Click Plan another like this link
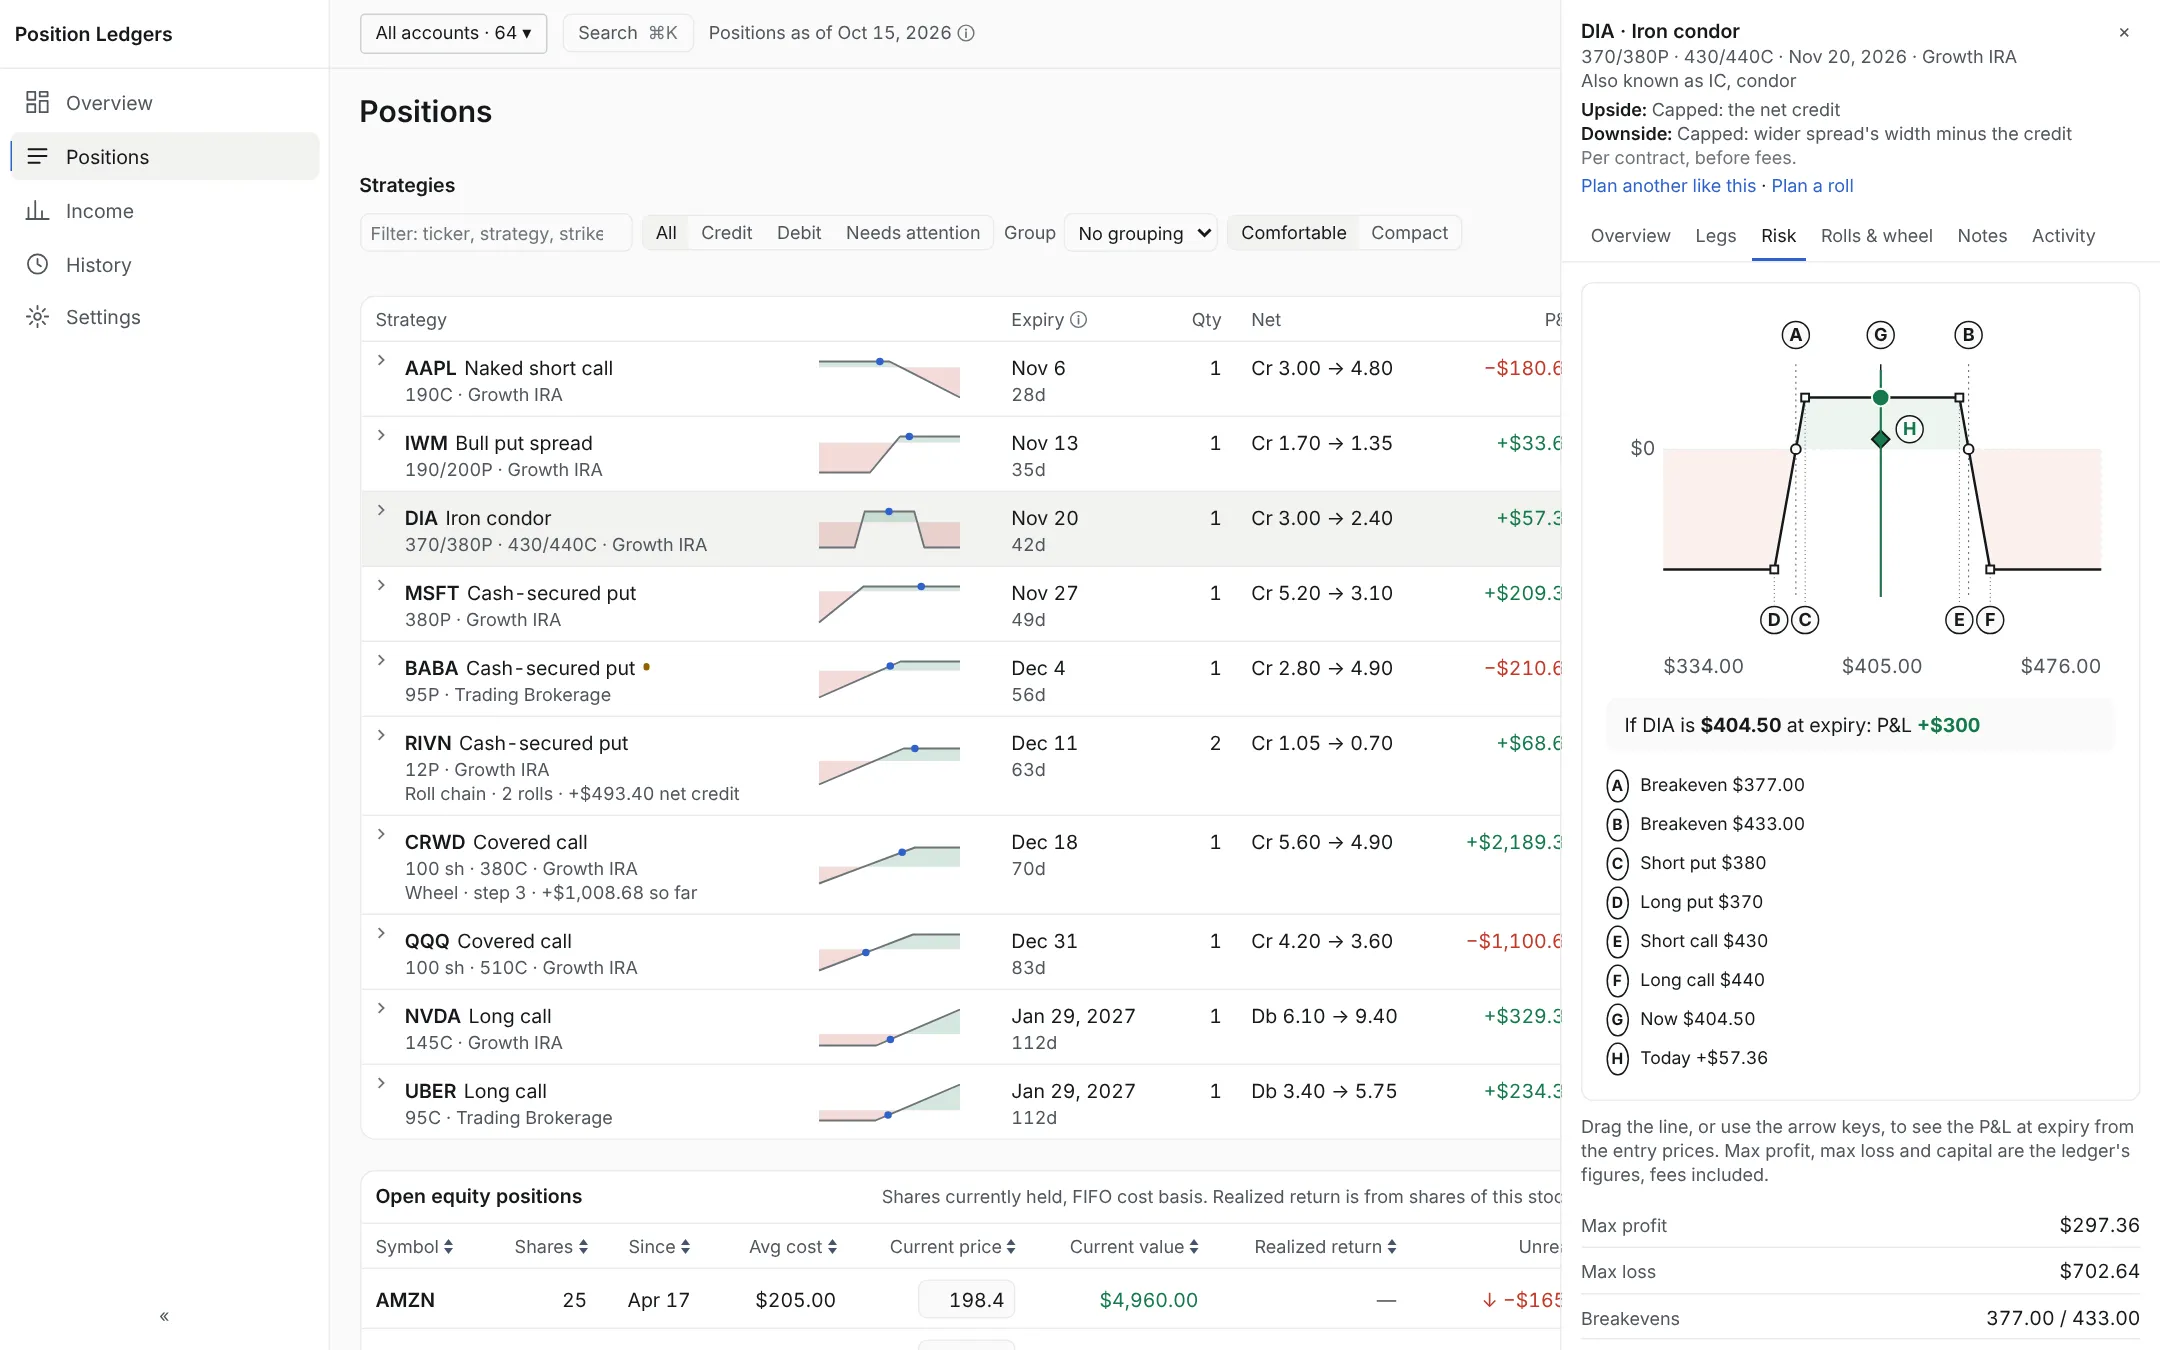Viewport: 2160px width, 1350px height. coord(1668,185)
